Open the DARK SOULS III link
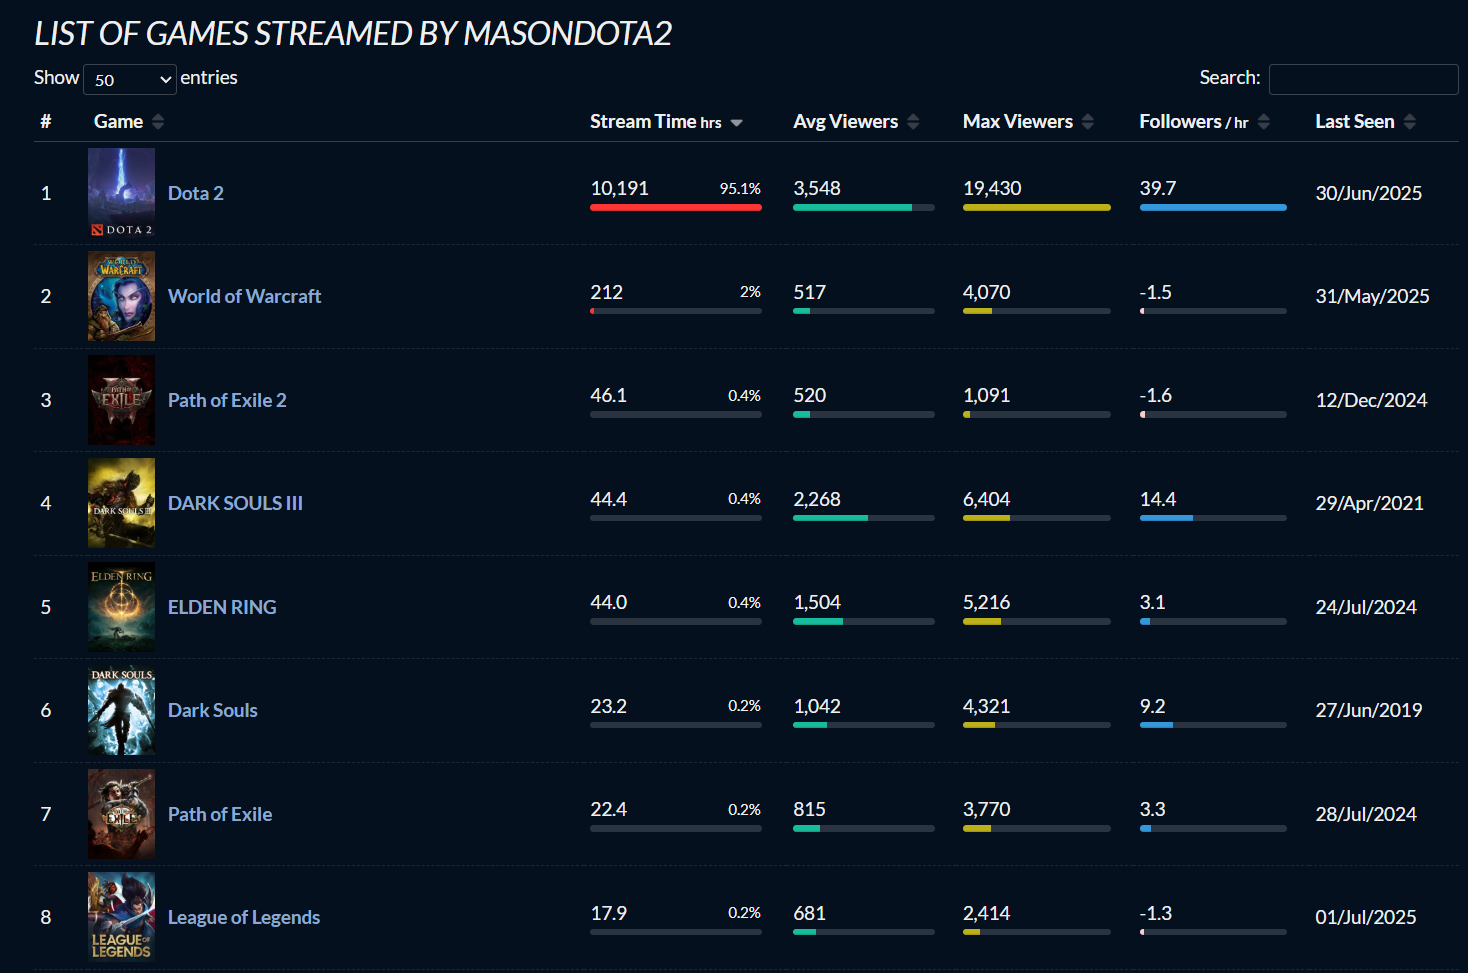1468x973 pixels. click(x=235, y=503)
